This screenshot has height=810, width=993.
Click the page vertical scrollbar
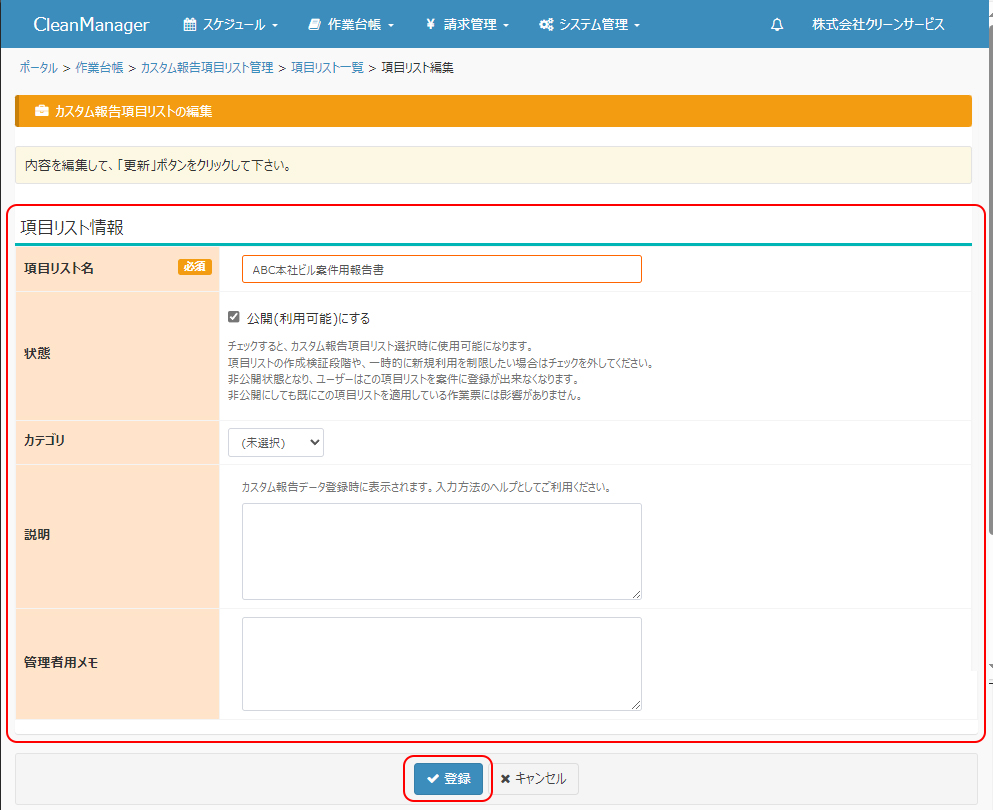pos(988,300)
